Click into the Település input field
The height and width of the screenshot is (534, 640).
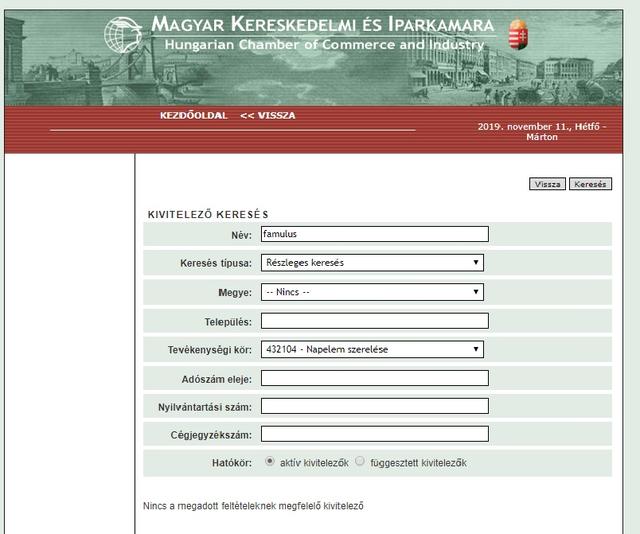[375, 321]
